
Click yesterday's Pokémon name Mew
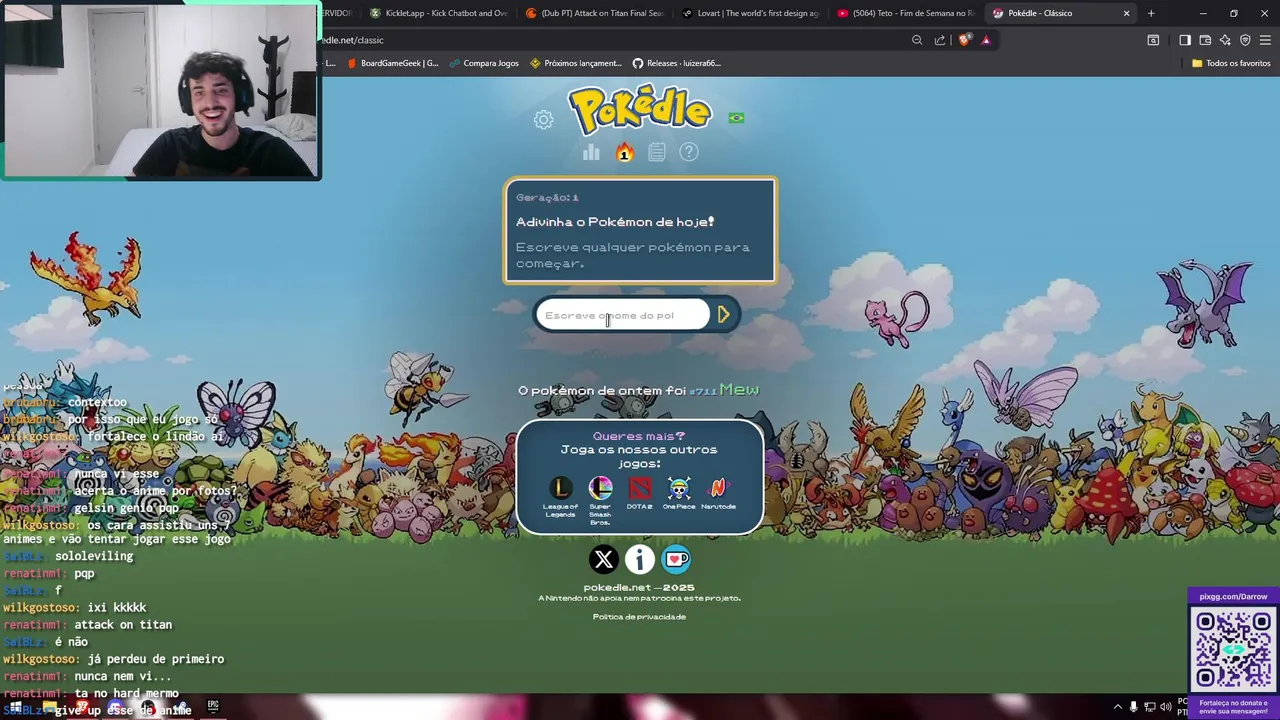click(739, 390)
